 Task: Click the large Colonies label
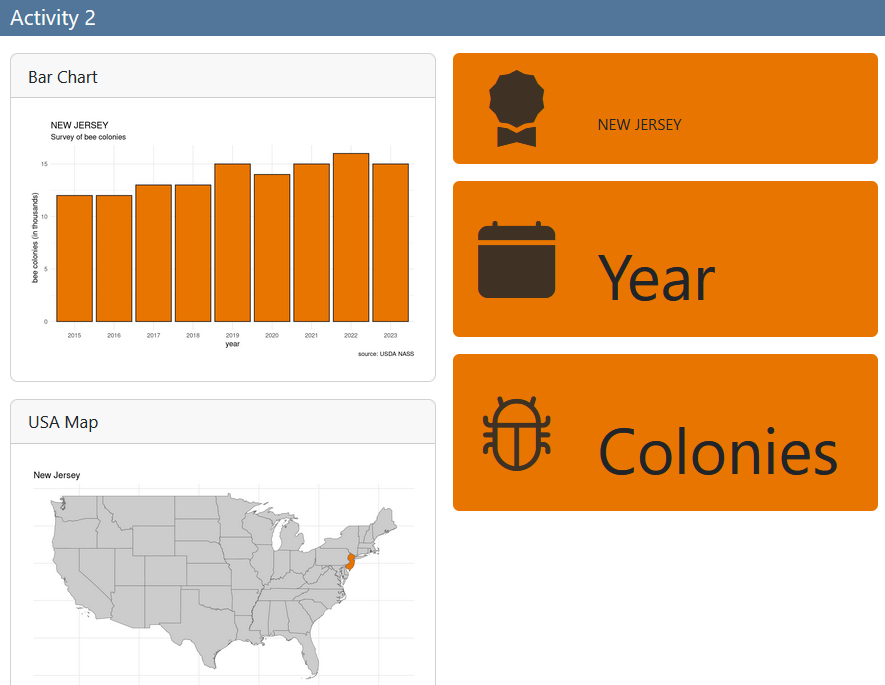[717, 452]
